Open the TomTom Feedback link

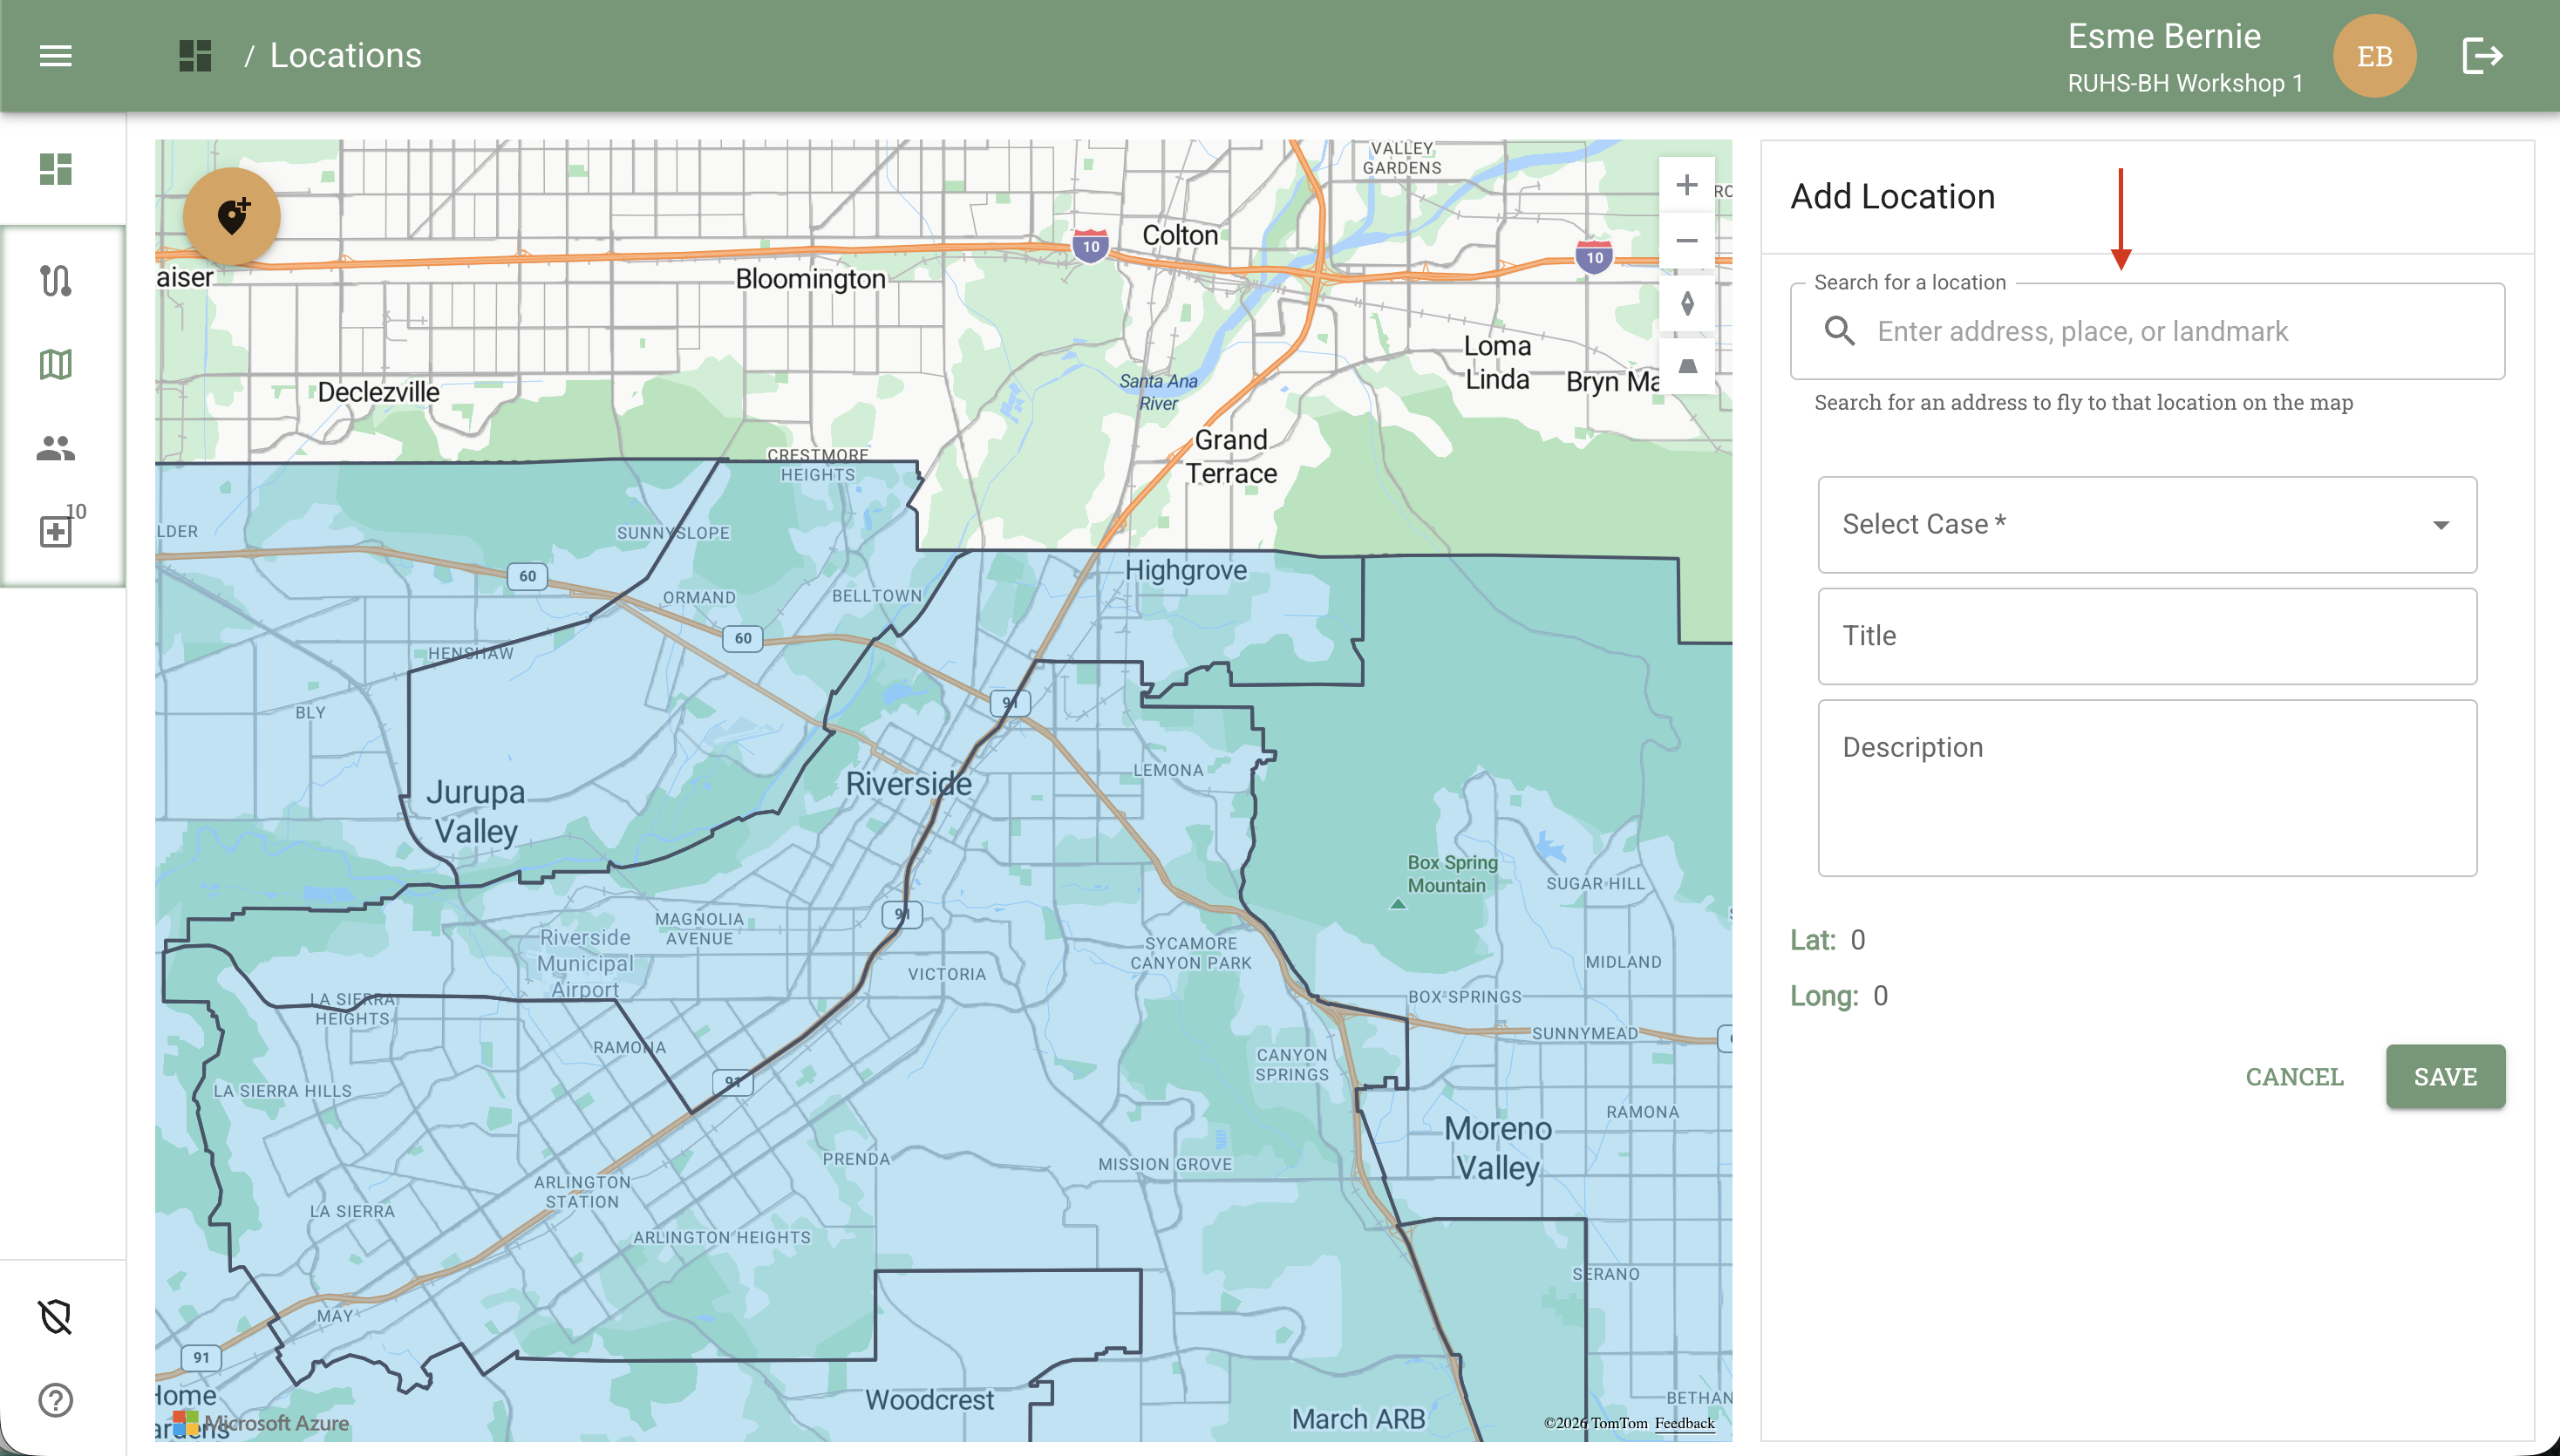[1684, 1423]
